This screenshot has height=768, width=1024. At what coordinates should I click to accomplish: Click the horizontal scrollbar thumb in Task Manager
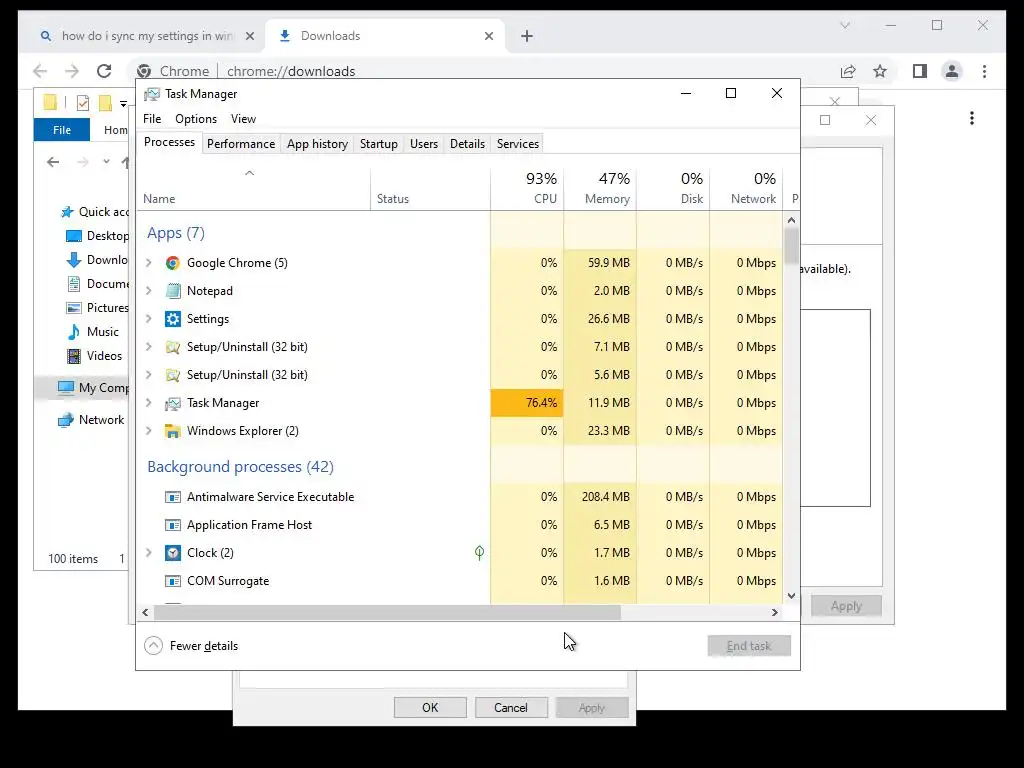tap(387, 613)
